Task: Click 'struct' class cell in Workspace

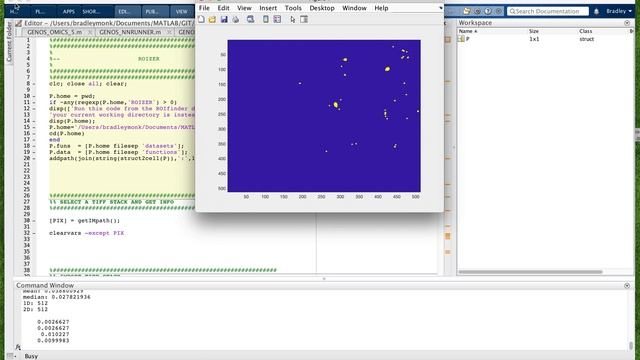Action: (587, 39)
